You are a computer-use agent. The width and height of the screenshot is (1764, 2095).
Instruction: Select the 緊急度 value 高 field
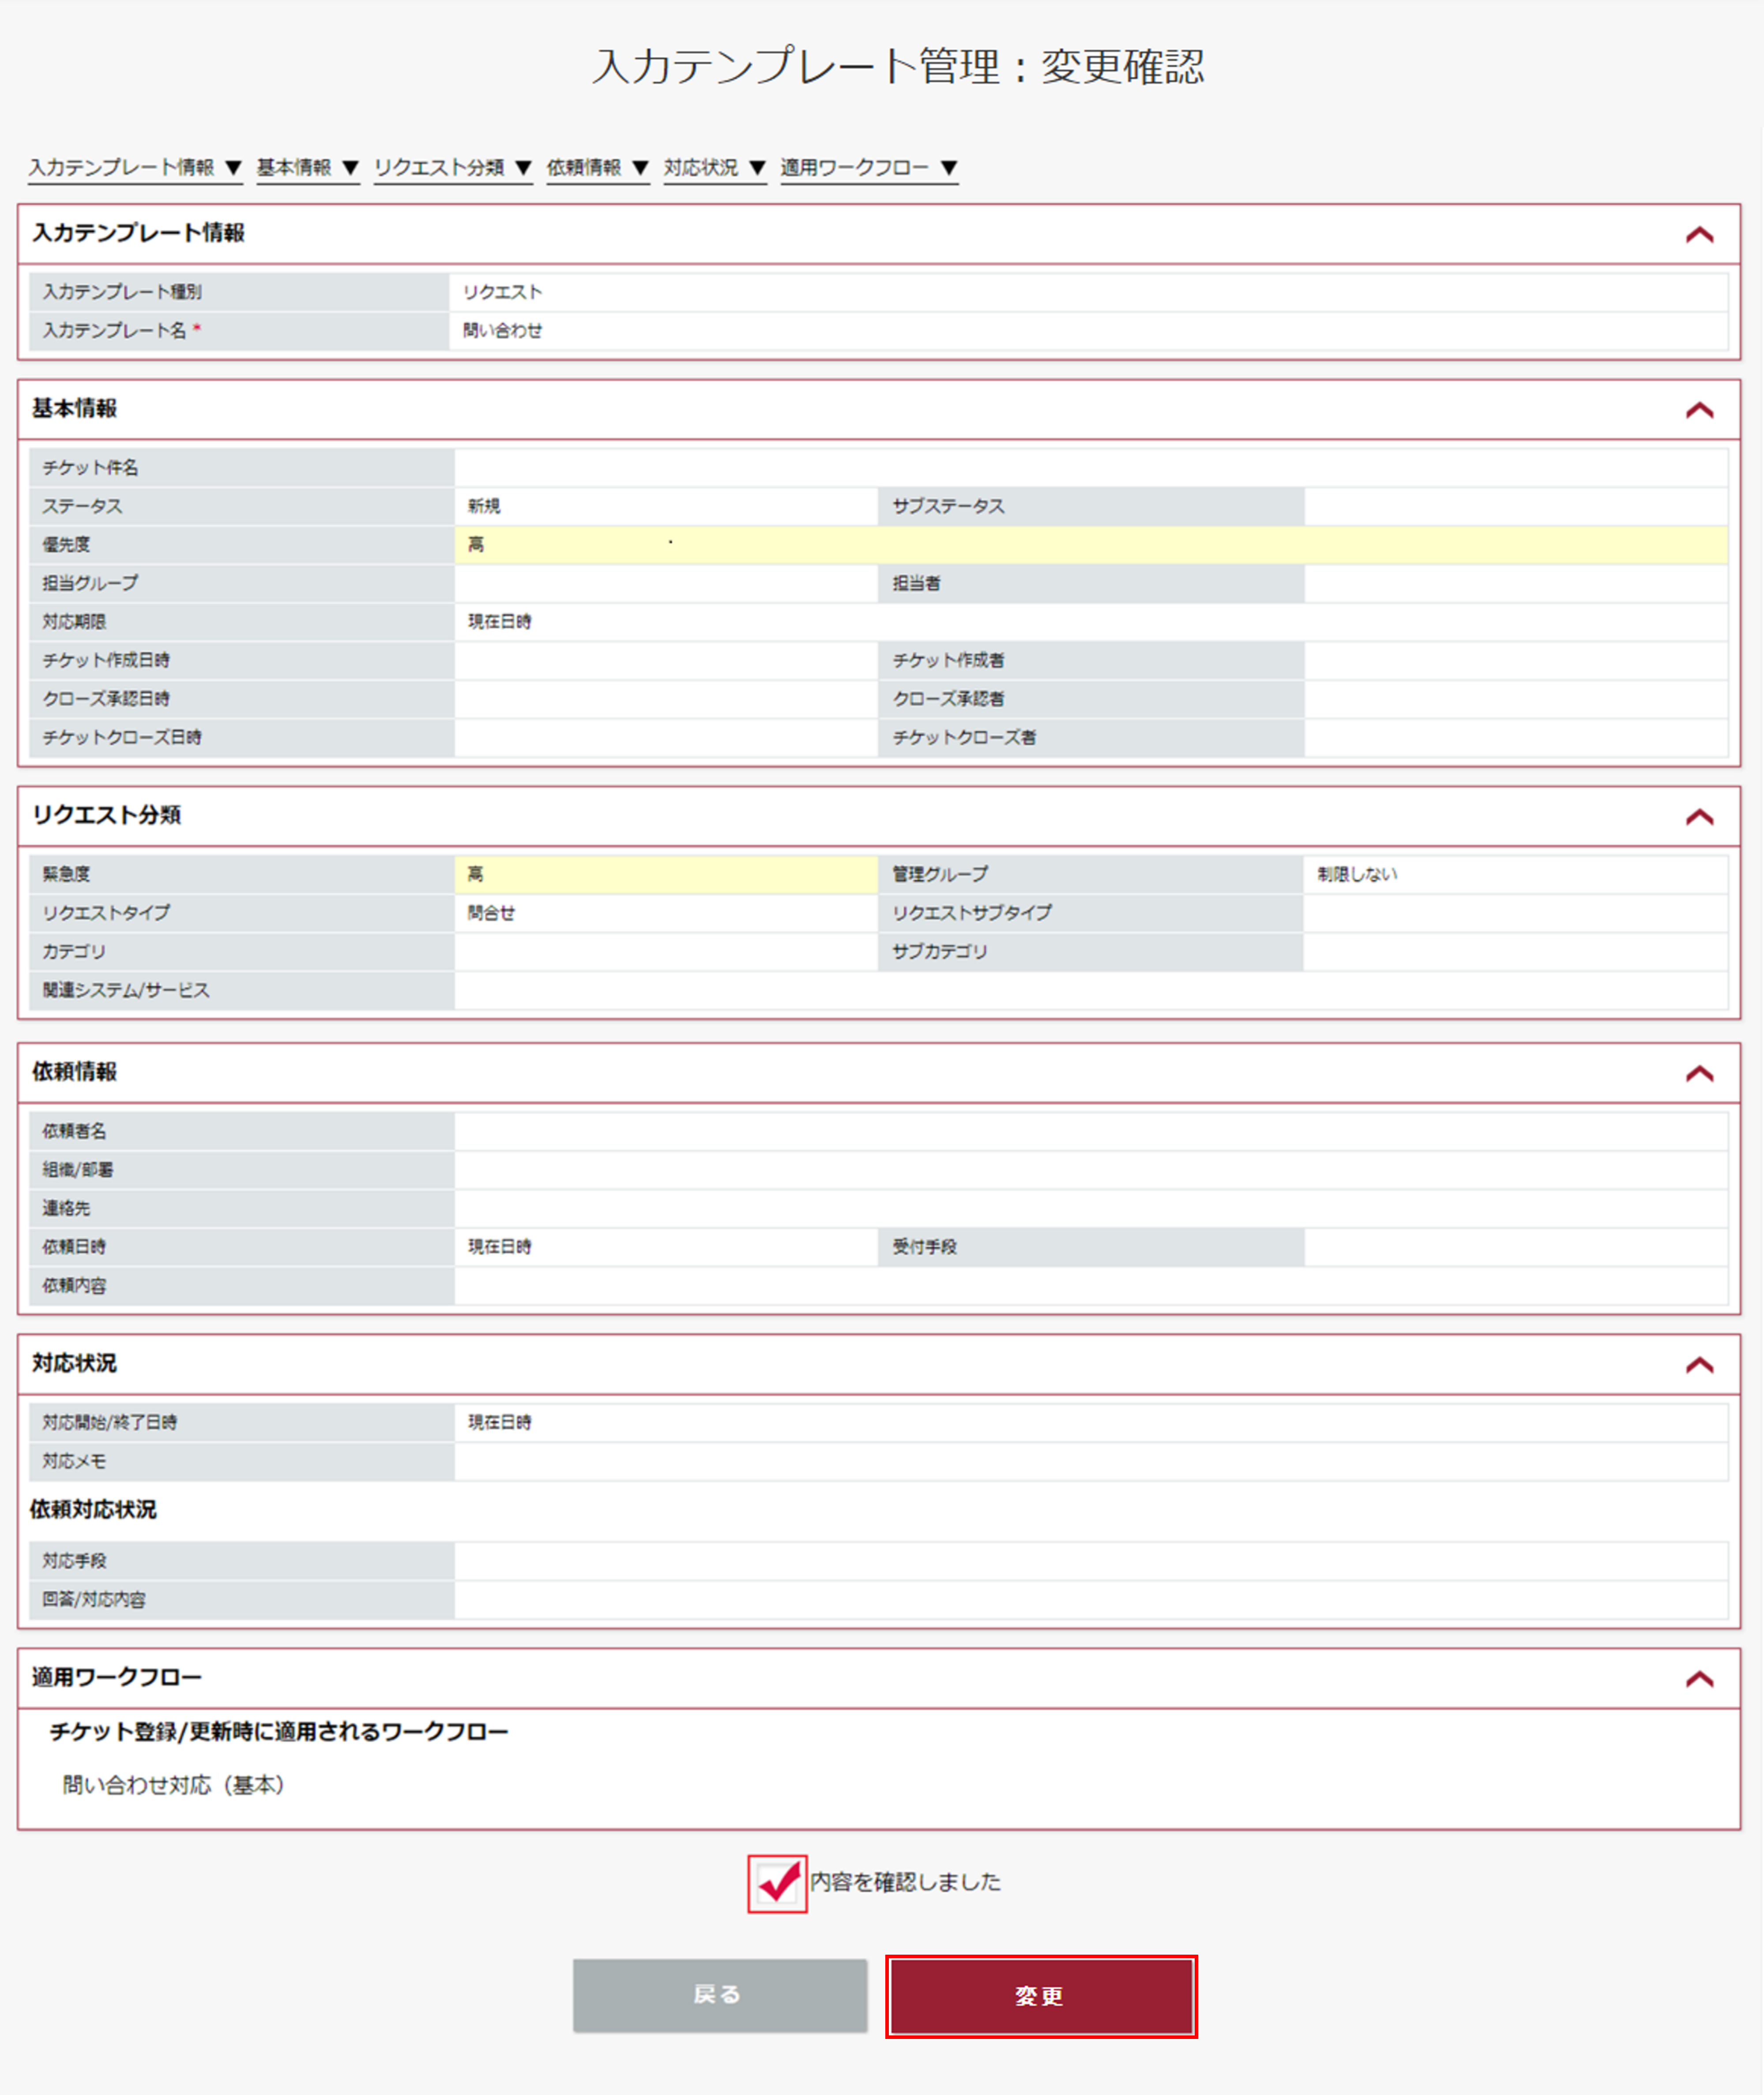[x=666, y=874]
